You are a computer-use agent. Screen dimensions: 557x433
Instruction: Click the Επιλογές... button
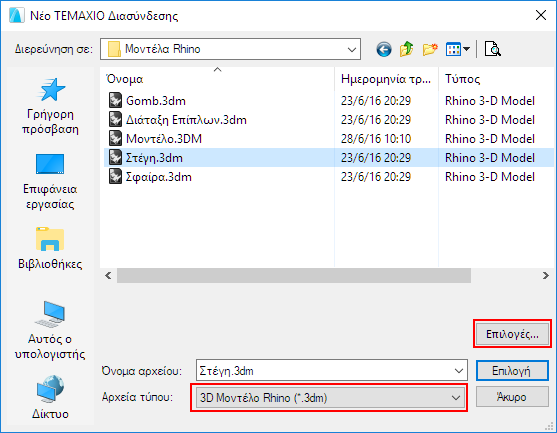[512, 334]
